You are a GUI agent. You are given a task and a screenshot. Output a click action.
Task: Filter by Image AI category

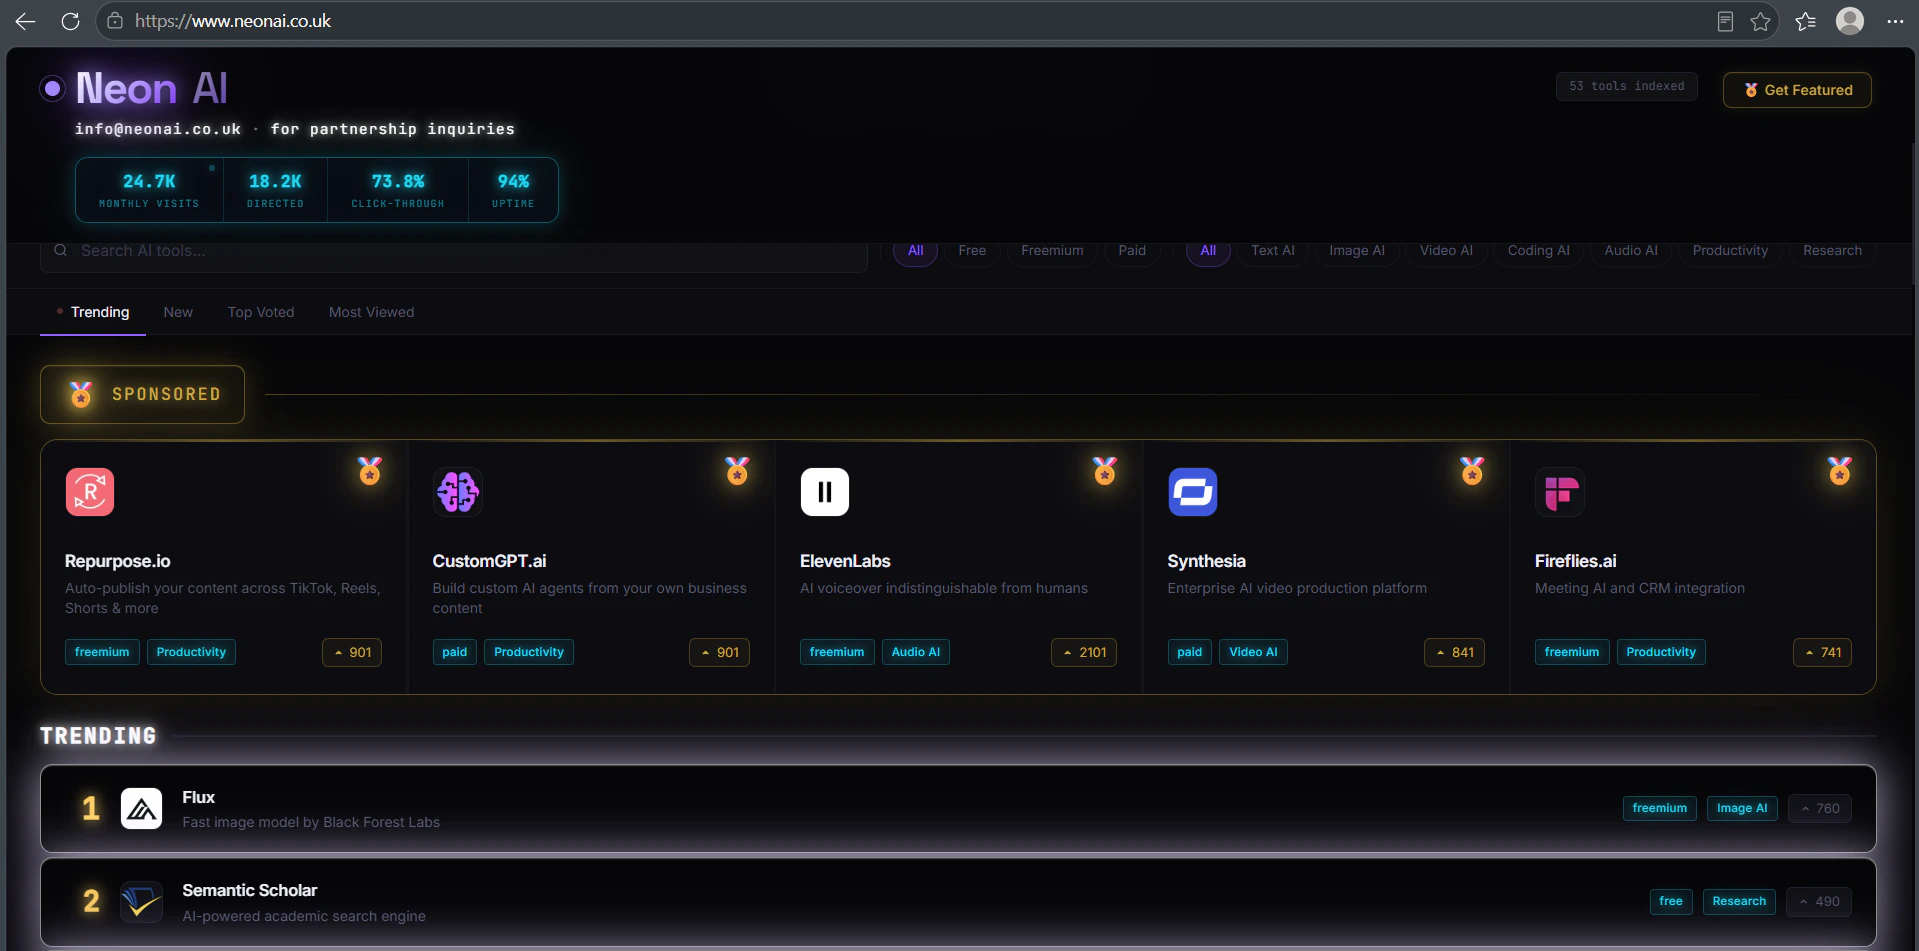click(x=1357, y=251)
